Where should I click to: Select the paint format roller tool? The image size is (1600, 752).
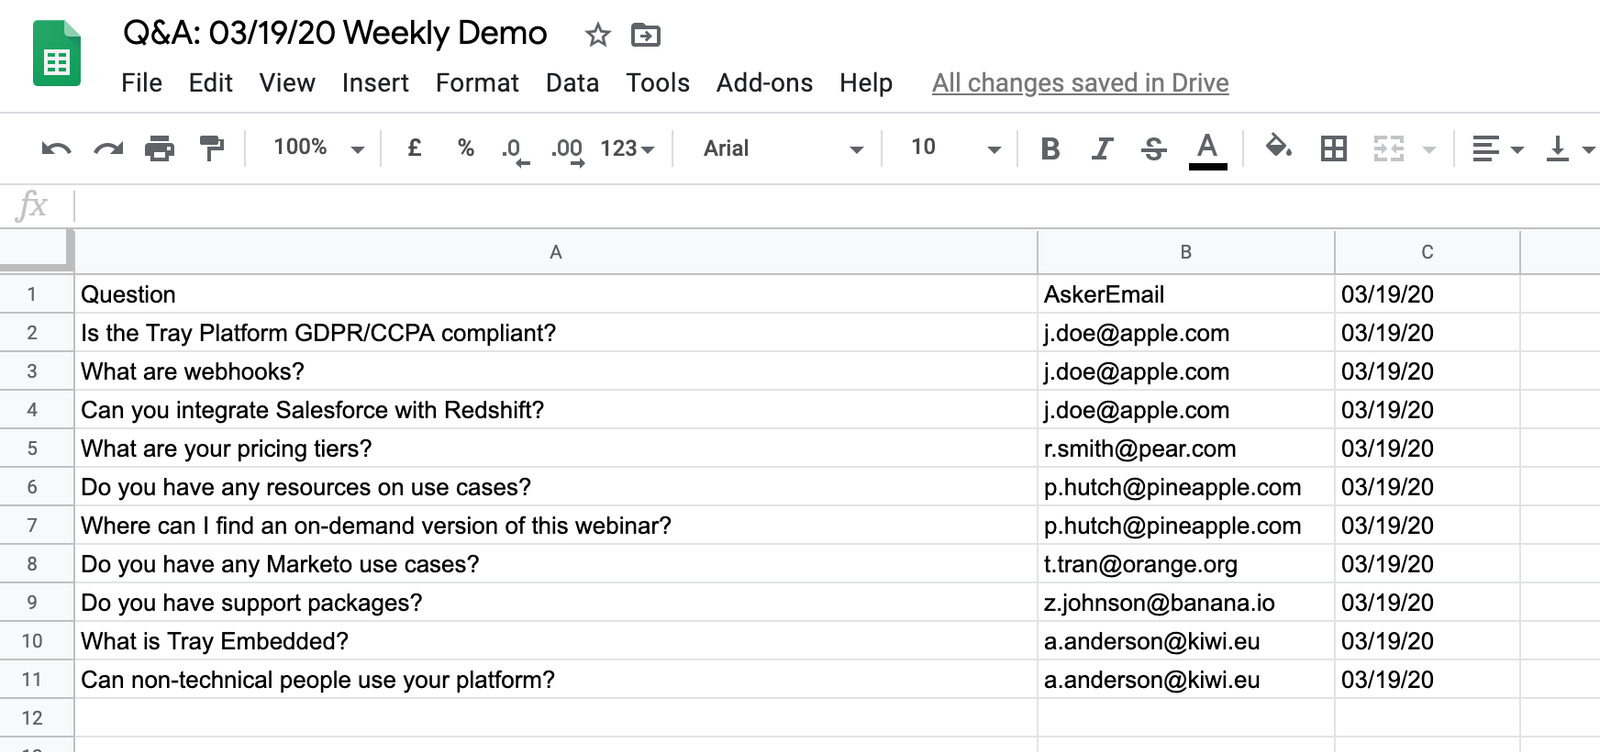point(212,149)
